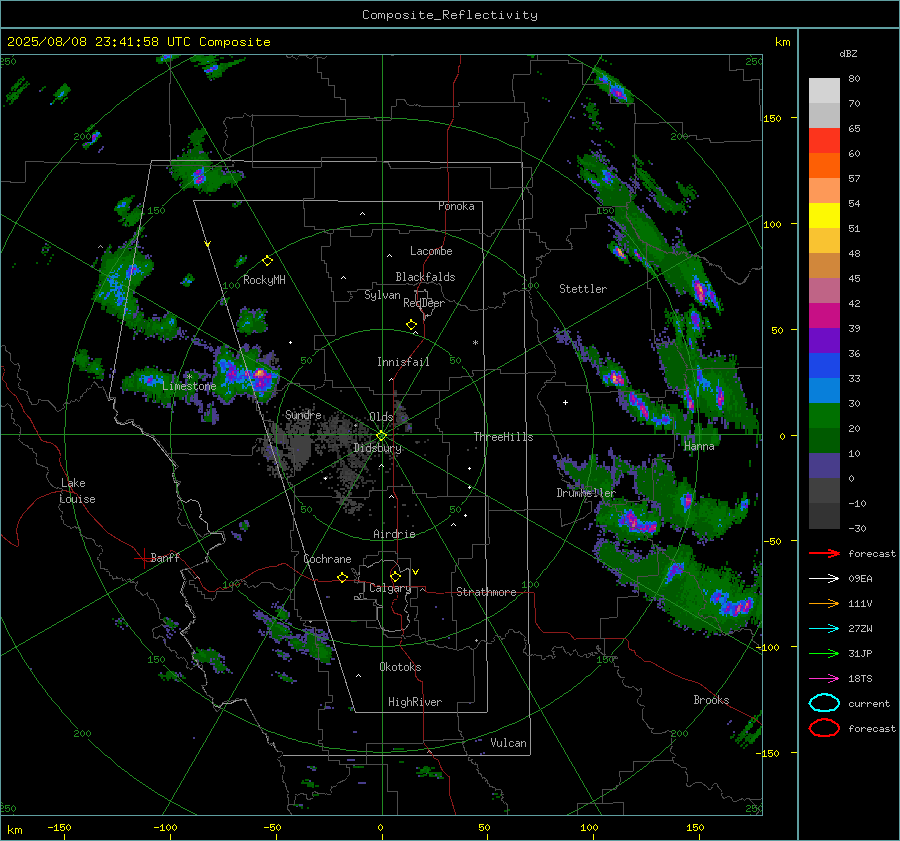The image size is (900, 841).
Task: Click the green 31JP arrow icon
Action: [824, 653]
